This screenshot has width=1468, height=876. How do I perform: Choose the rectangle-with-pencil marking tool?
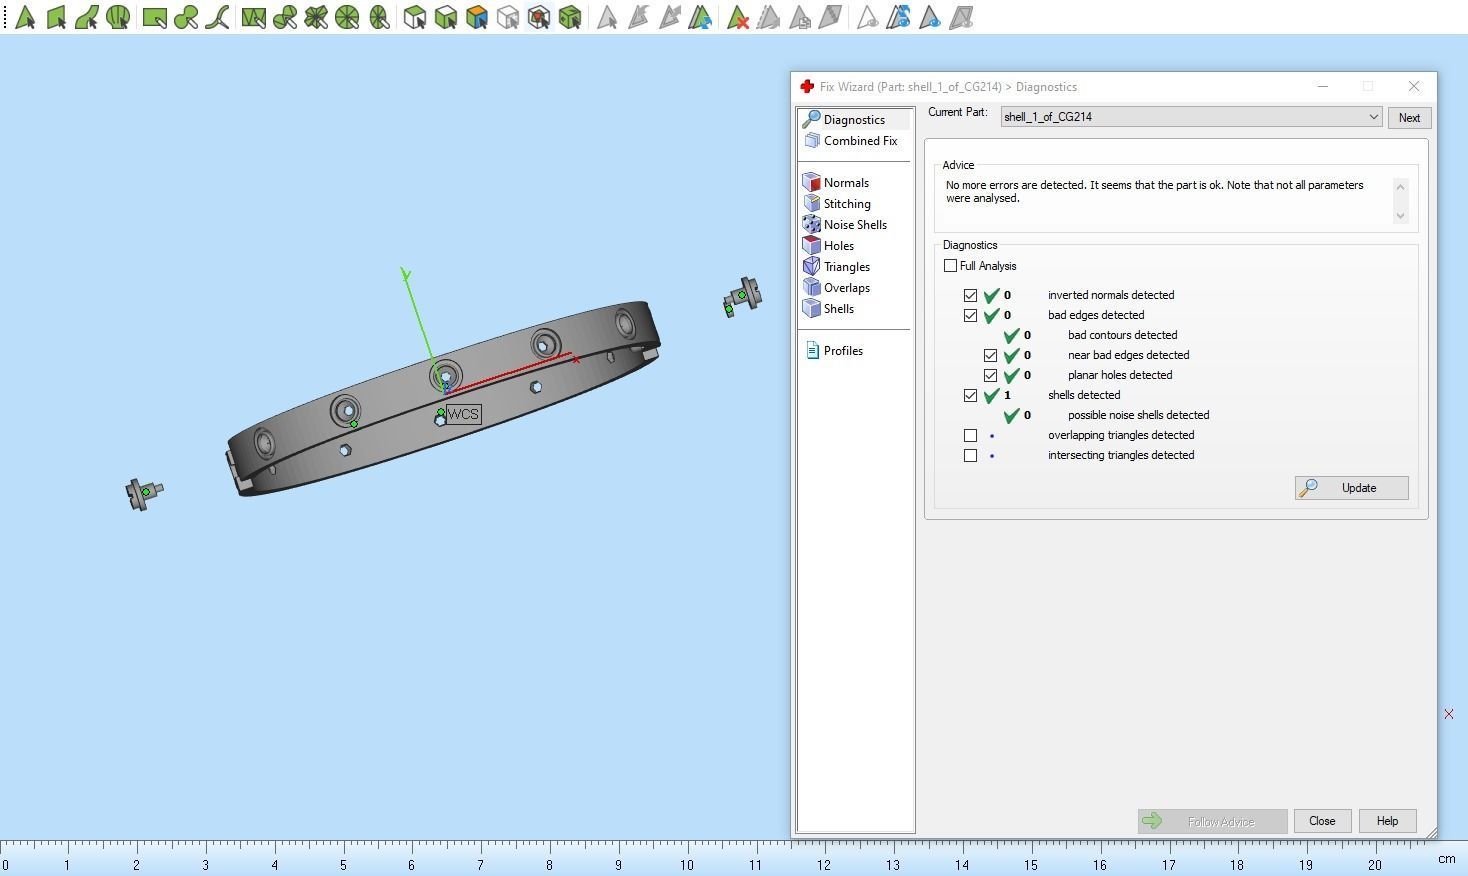click(x=155, y=17)
